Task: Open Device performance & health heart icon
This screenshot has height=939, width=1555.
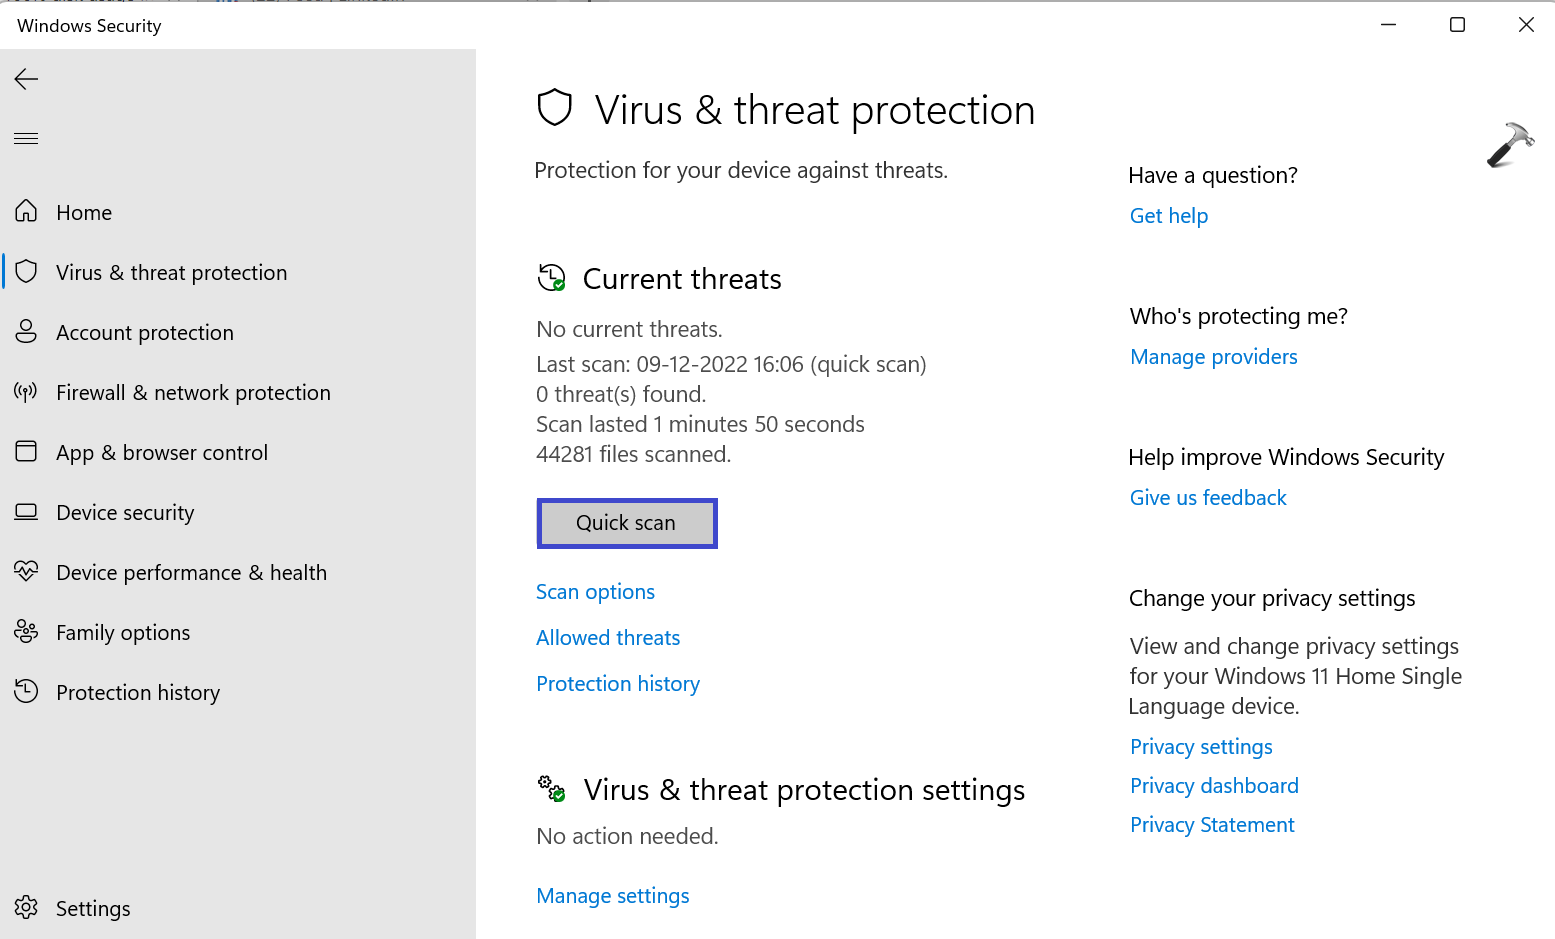Action: click(x=27, y=572)
